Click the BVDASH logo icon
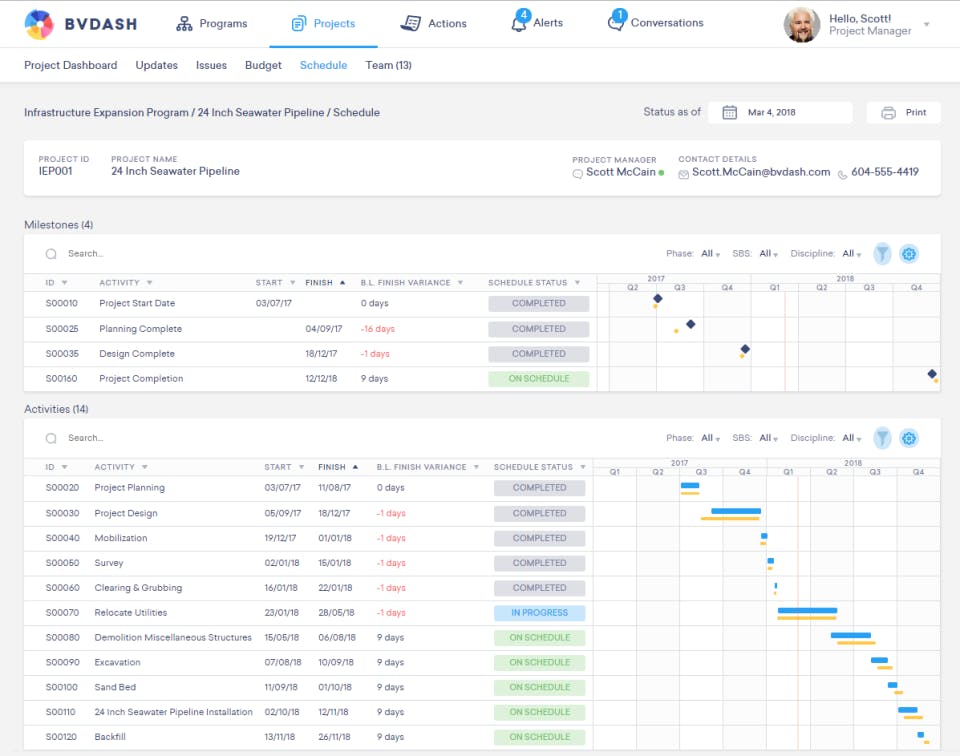Viewport: 960px width, 756px height. pyautogui.click(x=39, y=23)
